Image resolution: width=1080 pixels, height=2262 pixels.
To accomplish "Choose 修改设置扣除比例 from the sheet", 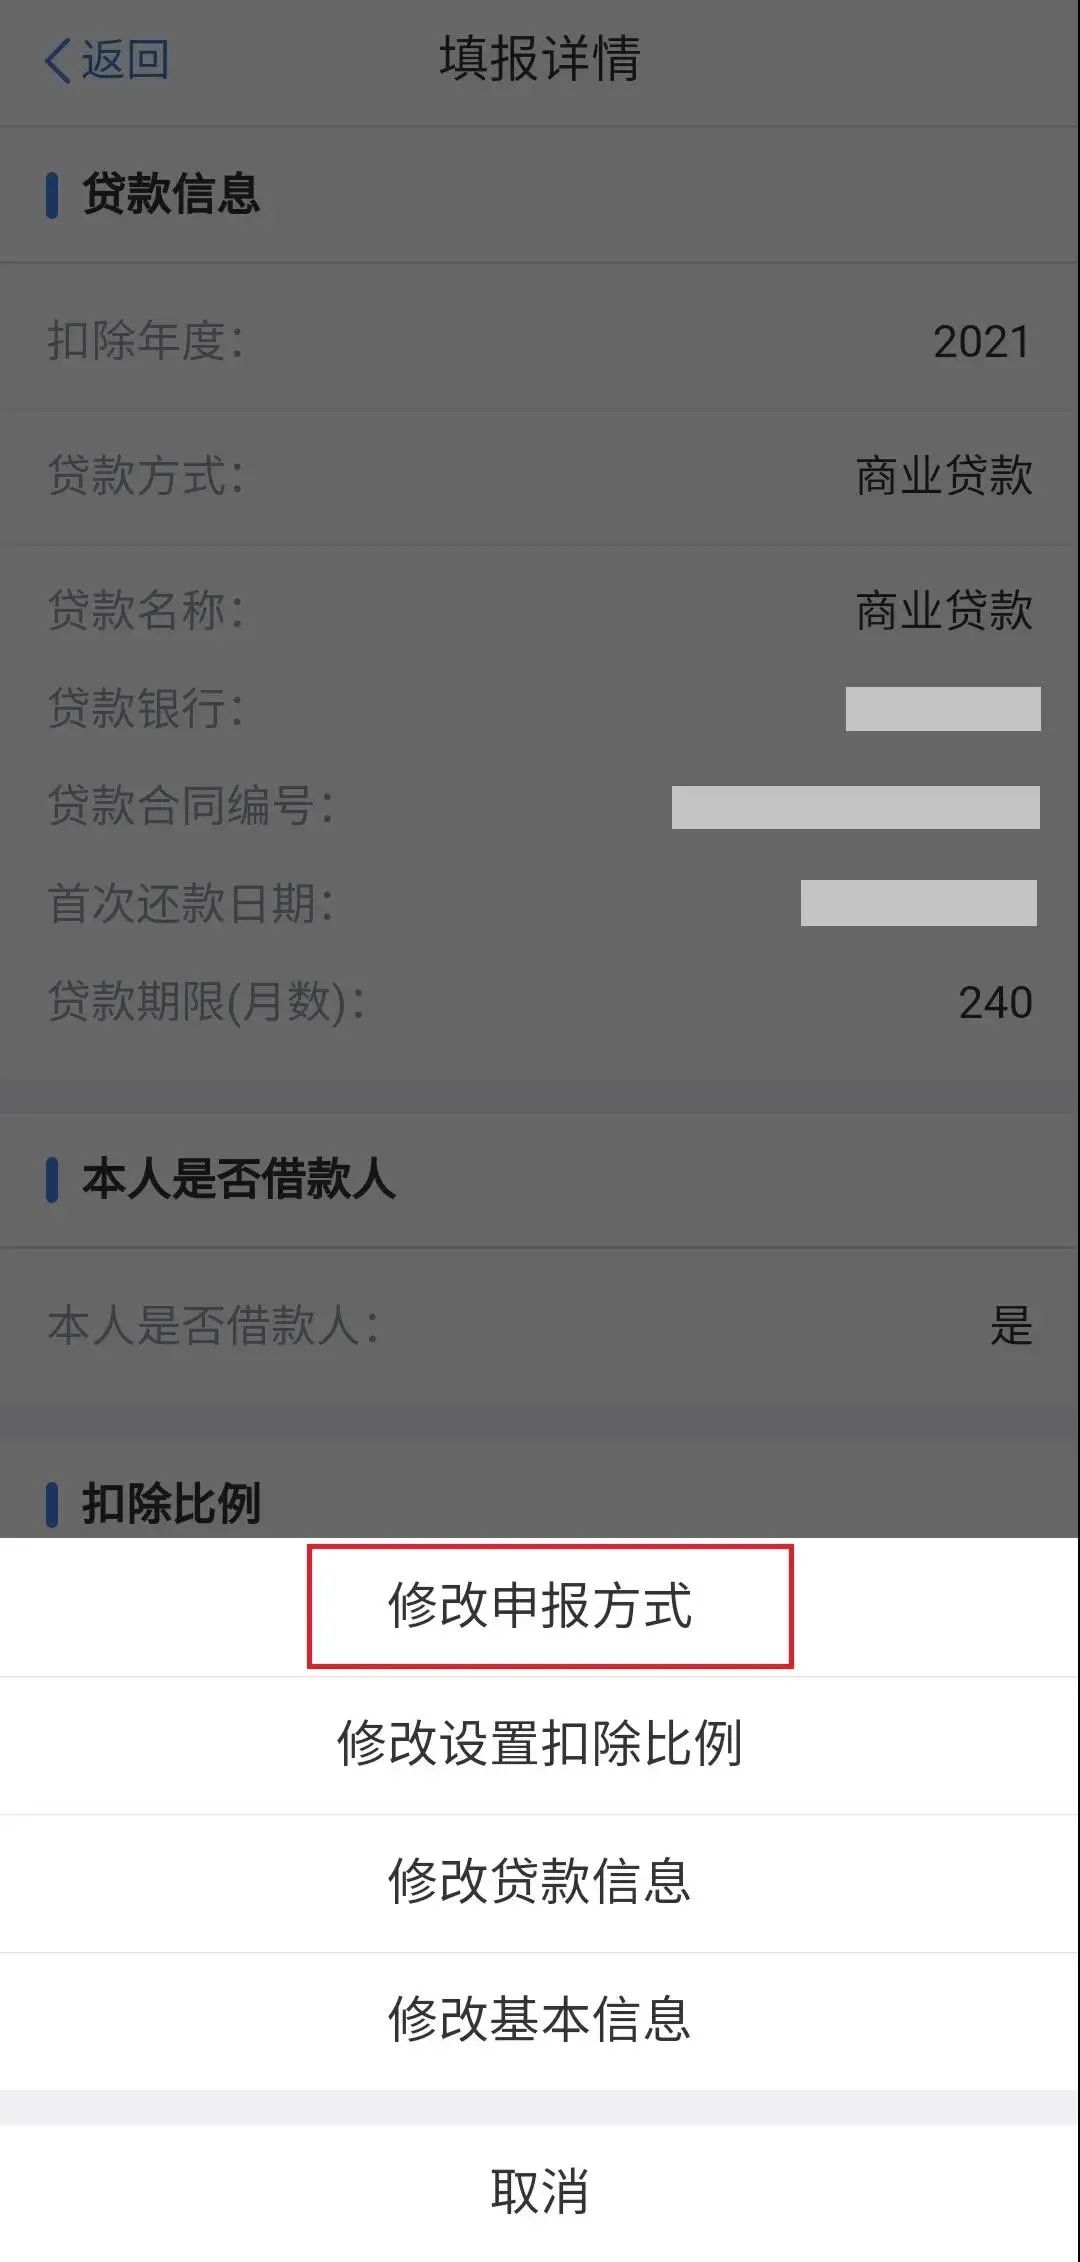I will point(540,1745).
